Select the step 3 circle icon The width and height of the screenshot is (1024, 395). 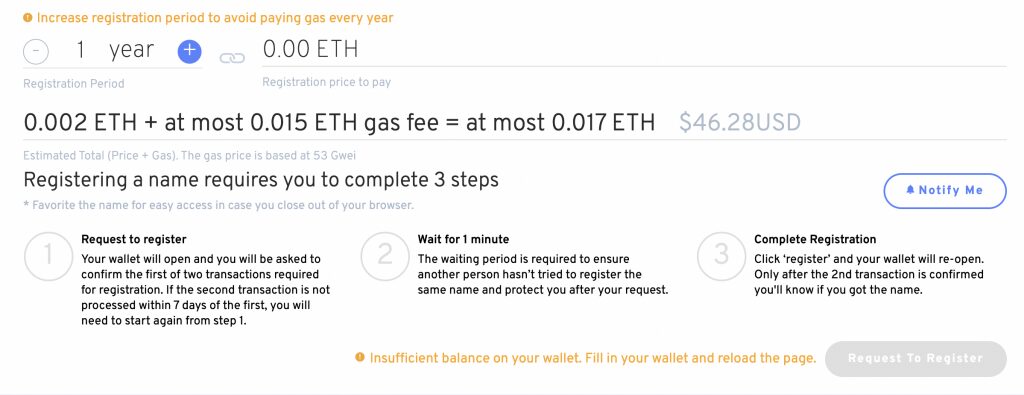pyautogui.click(x=721, y=256)
